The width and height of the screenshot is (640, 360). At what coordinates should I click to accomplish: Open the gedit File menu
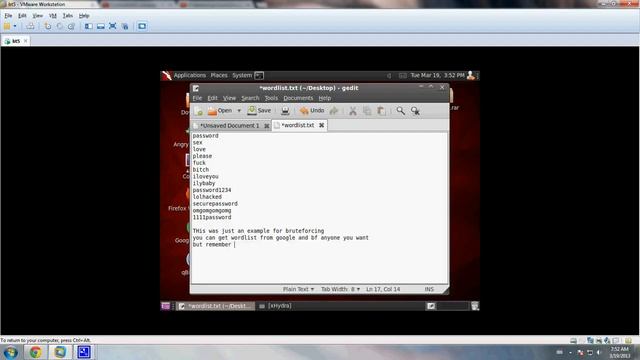coord(197,98)
